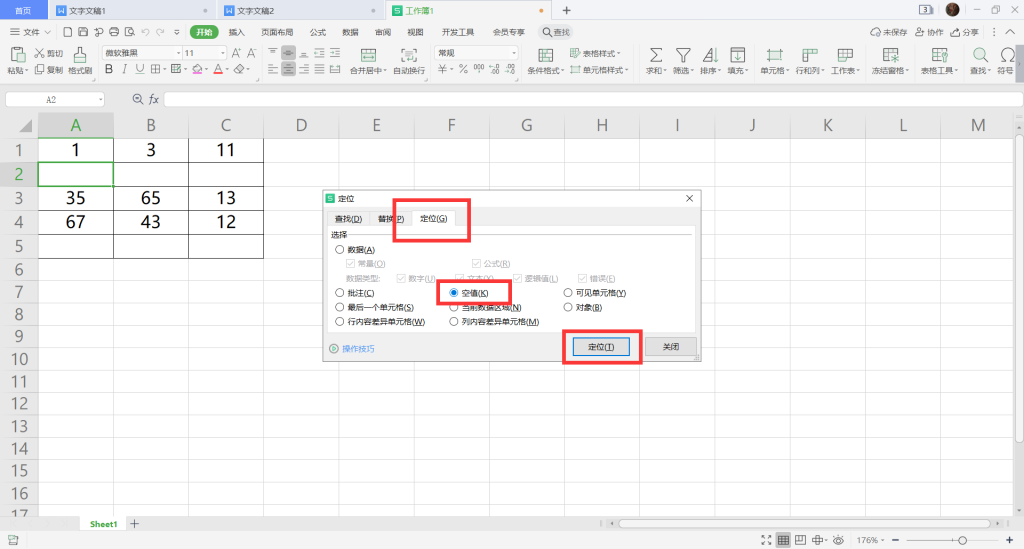Viewport: 1024px width, 549px height.
Task: Click Freeze Panes (冻结窗格) icon
Action: click(890, 55)
